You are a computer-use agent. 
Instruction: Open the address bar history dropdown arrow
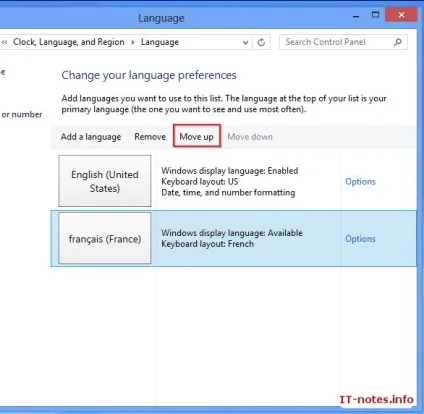pos(245,42)
